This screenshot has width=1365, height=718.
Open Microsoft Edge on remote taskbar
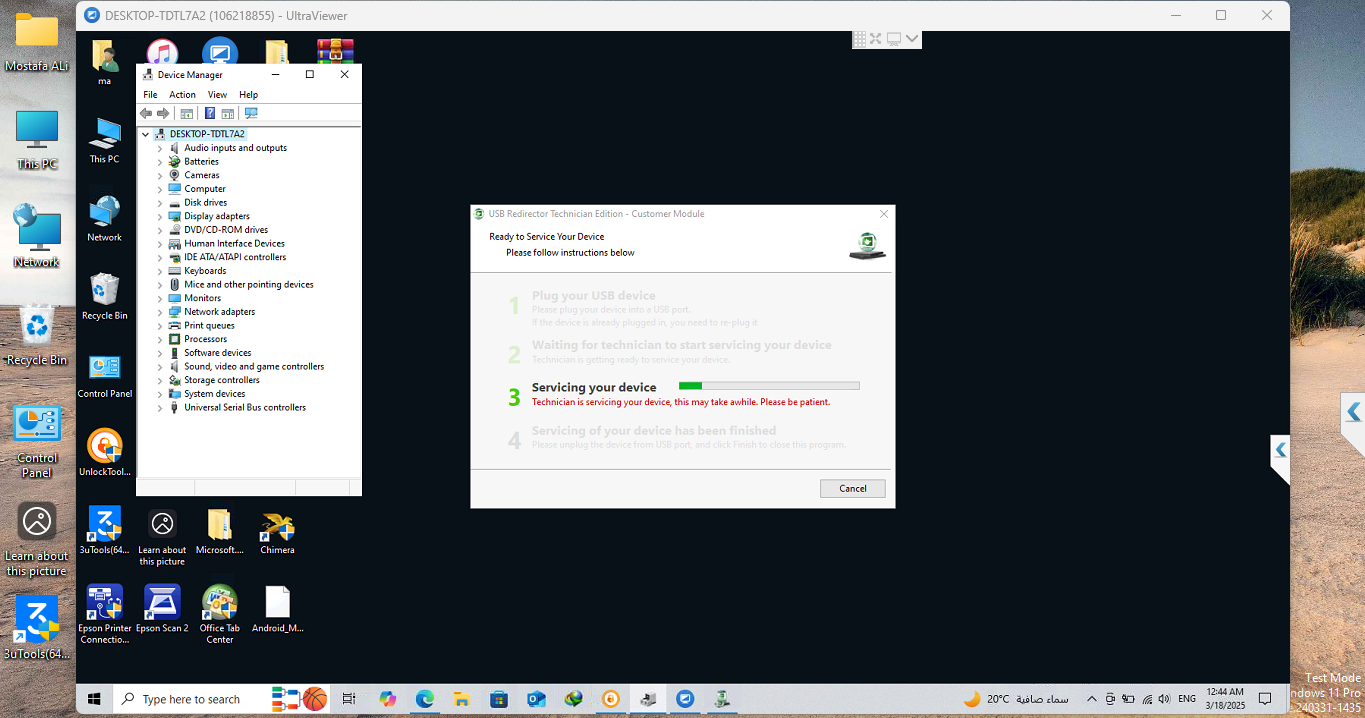(424, 699)
